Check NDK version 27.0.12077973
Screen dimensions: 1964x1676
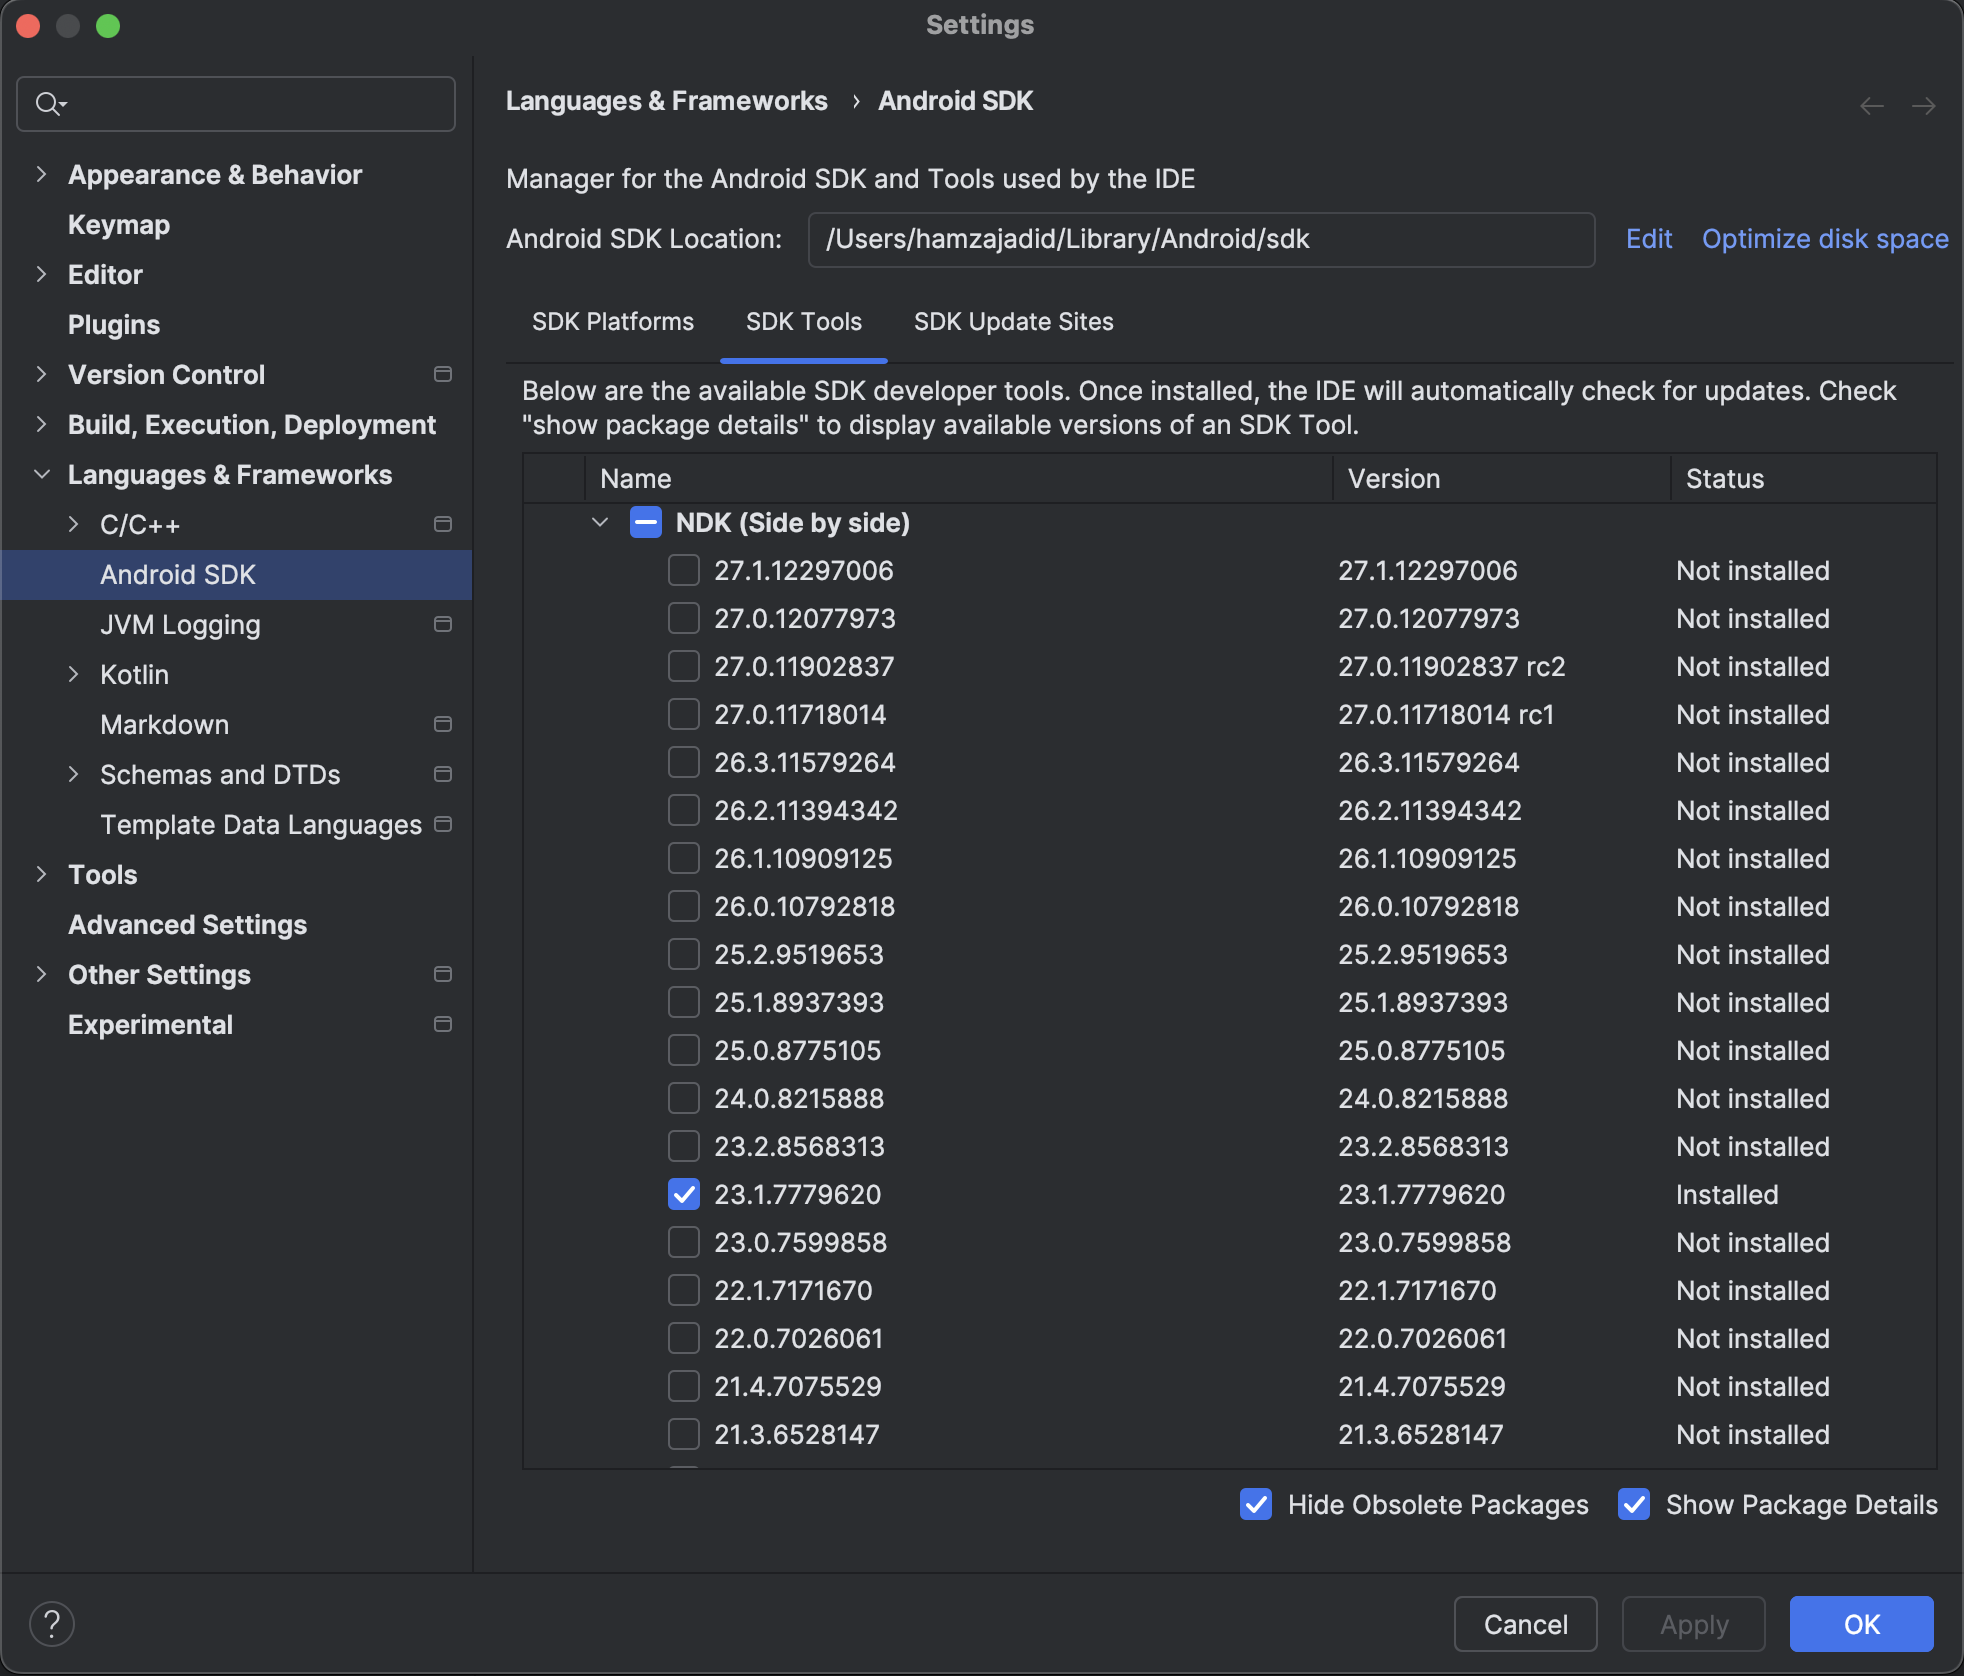click(x=684, y=618)
